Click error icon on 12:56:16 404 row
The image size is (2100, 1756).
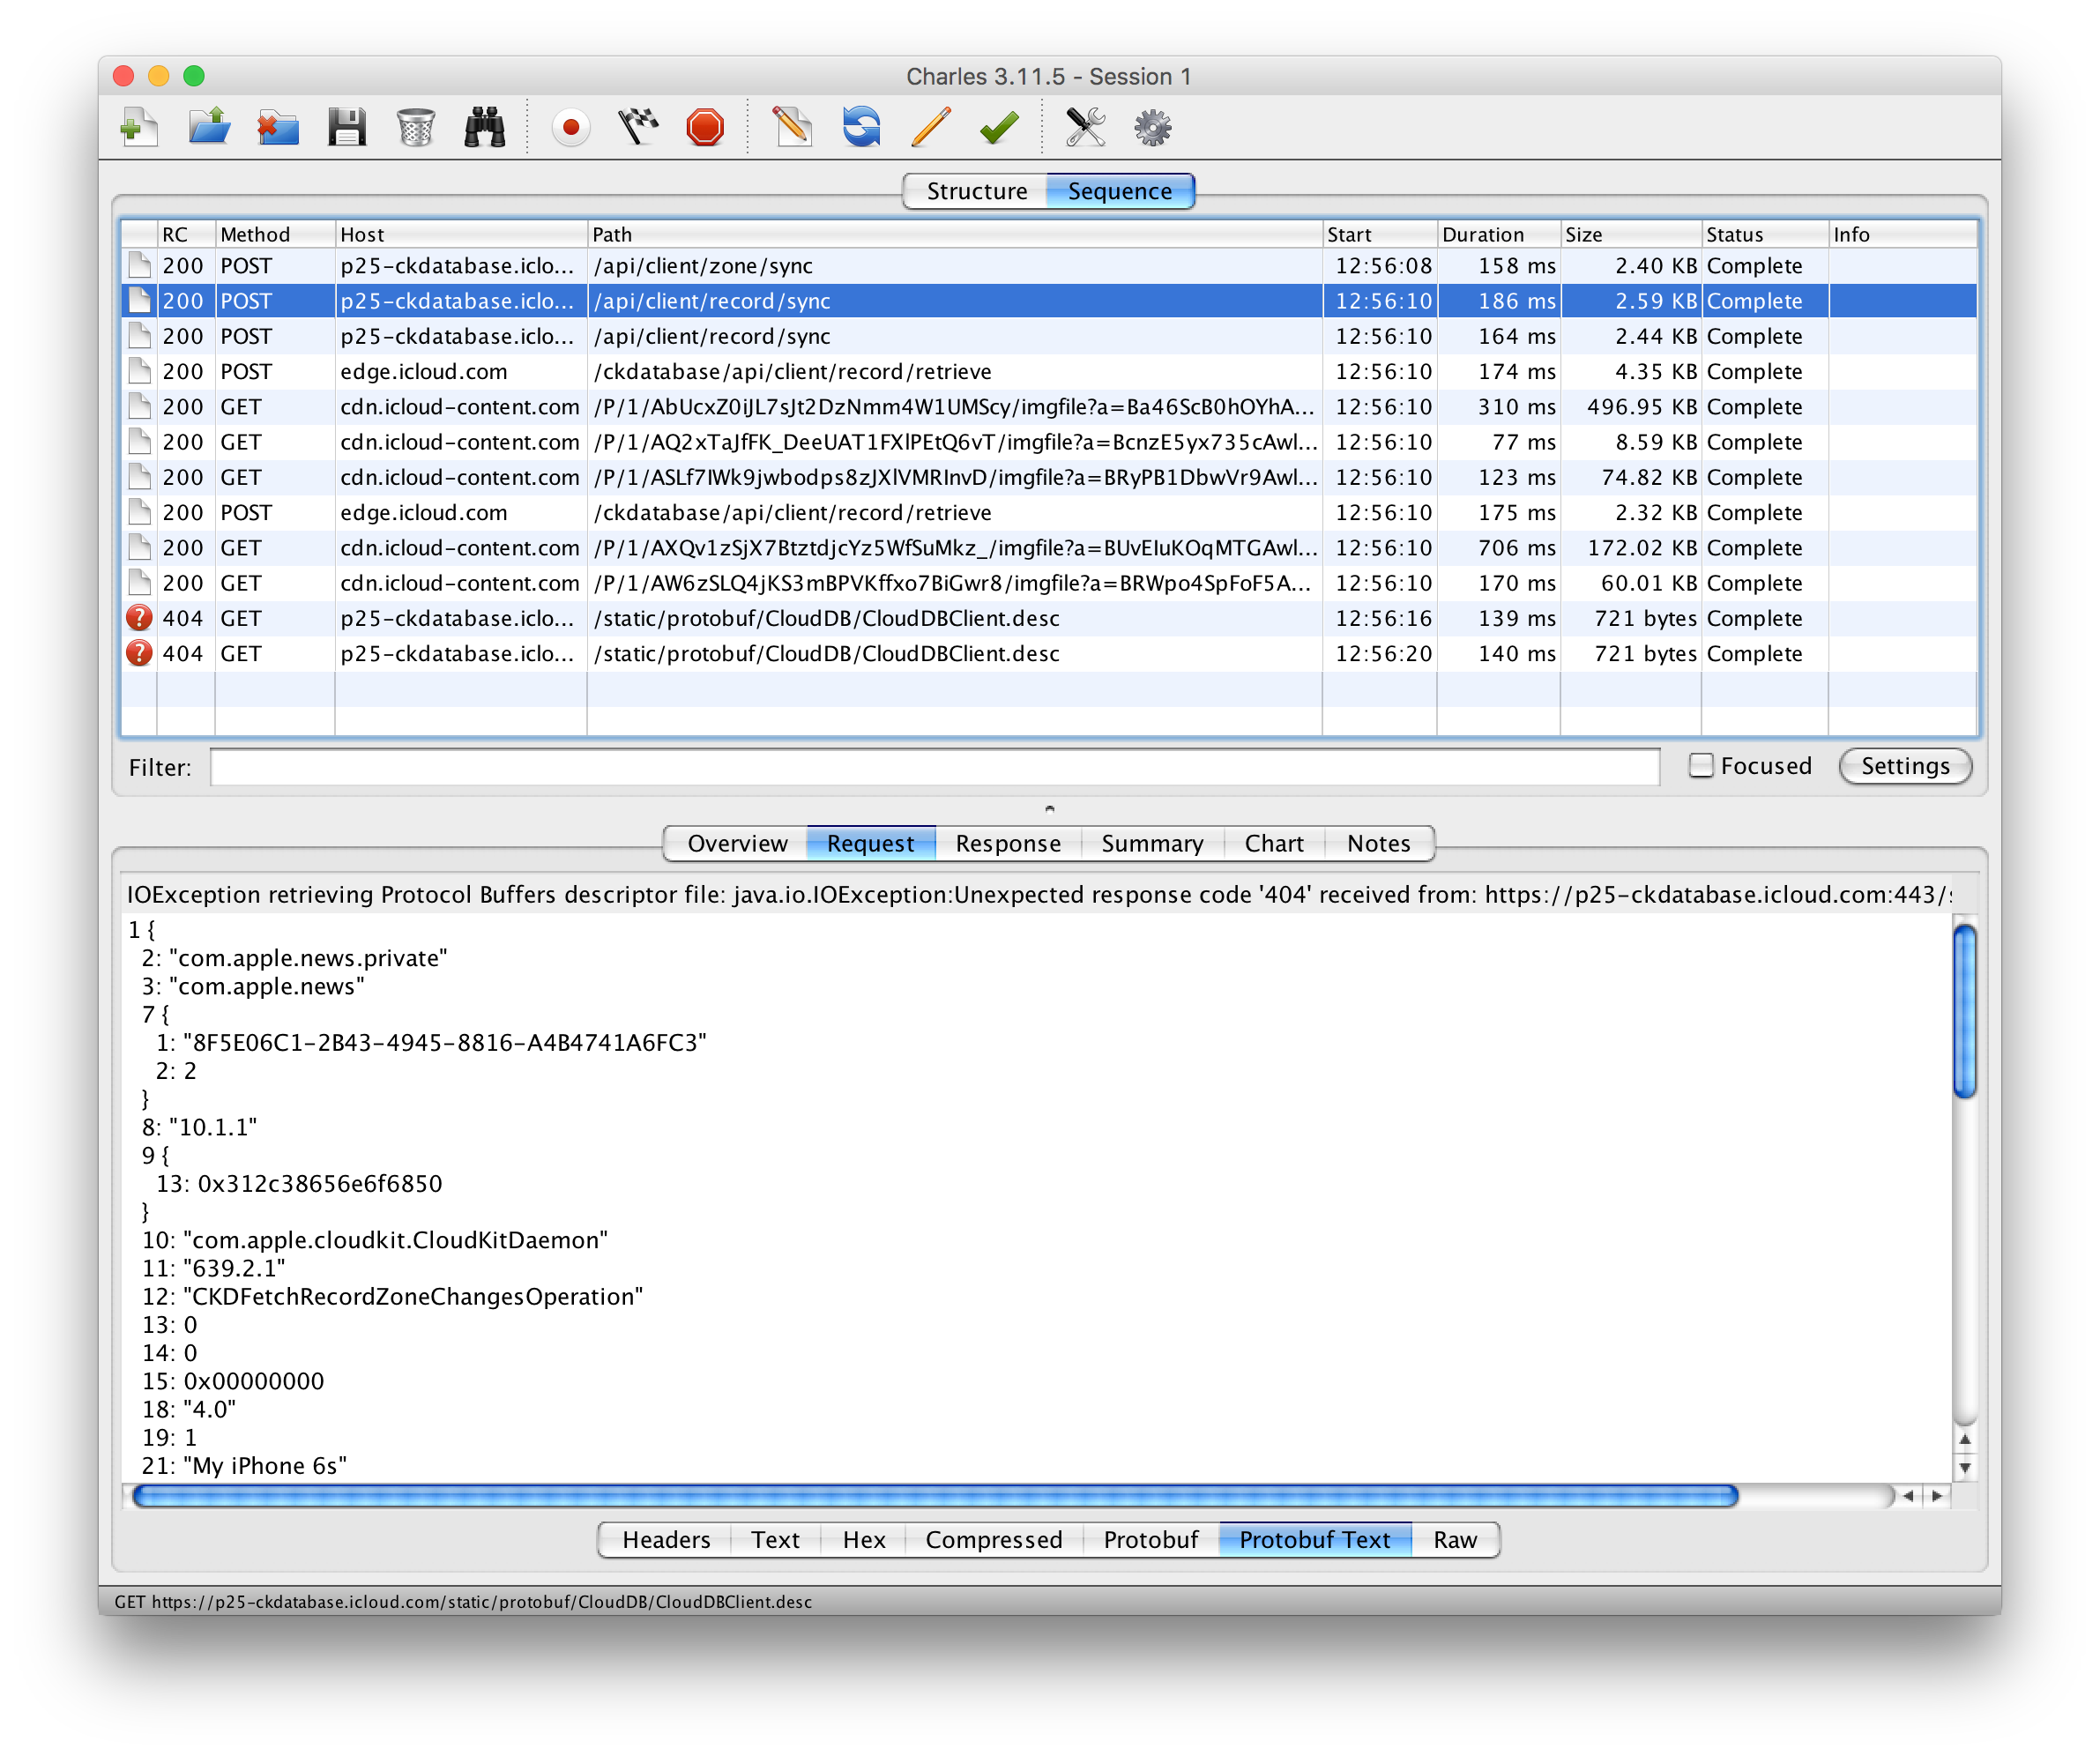click(x=139, y=618)
